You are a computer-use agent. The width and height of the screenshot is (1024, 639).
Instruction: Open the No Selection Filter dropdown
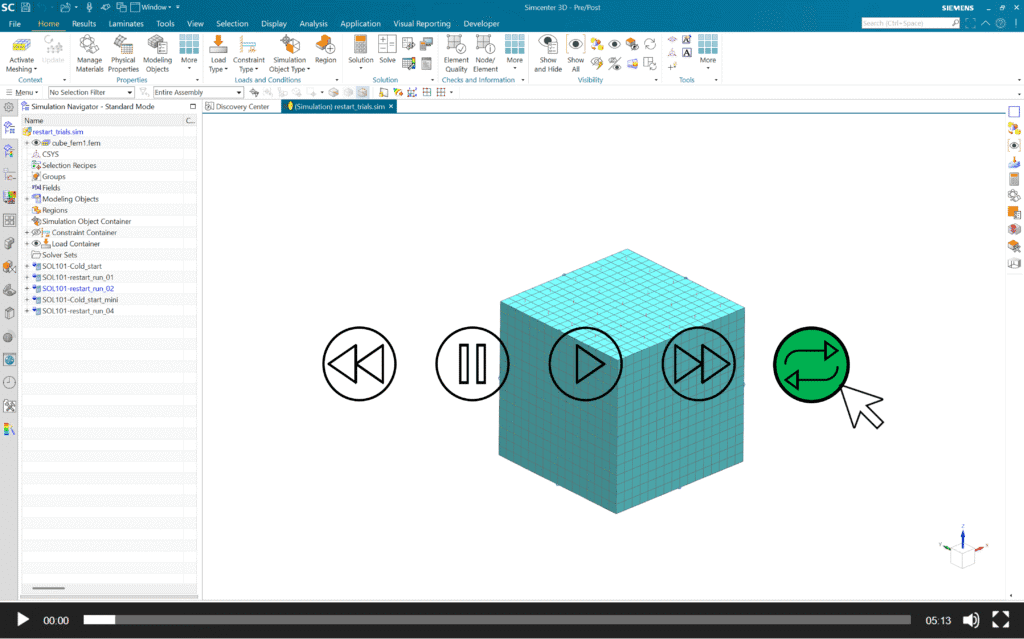[91, 92]
